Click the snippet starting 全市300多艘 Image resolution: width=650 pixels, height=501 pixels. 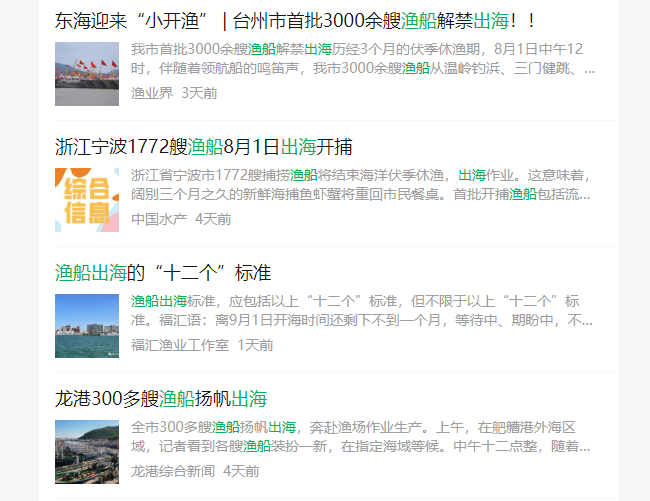(362, 437)
